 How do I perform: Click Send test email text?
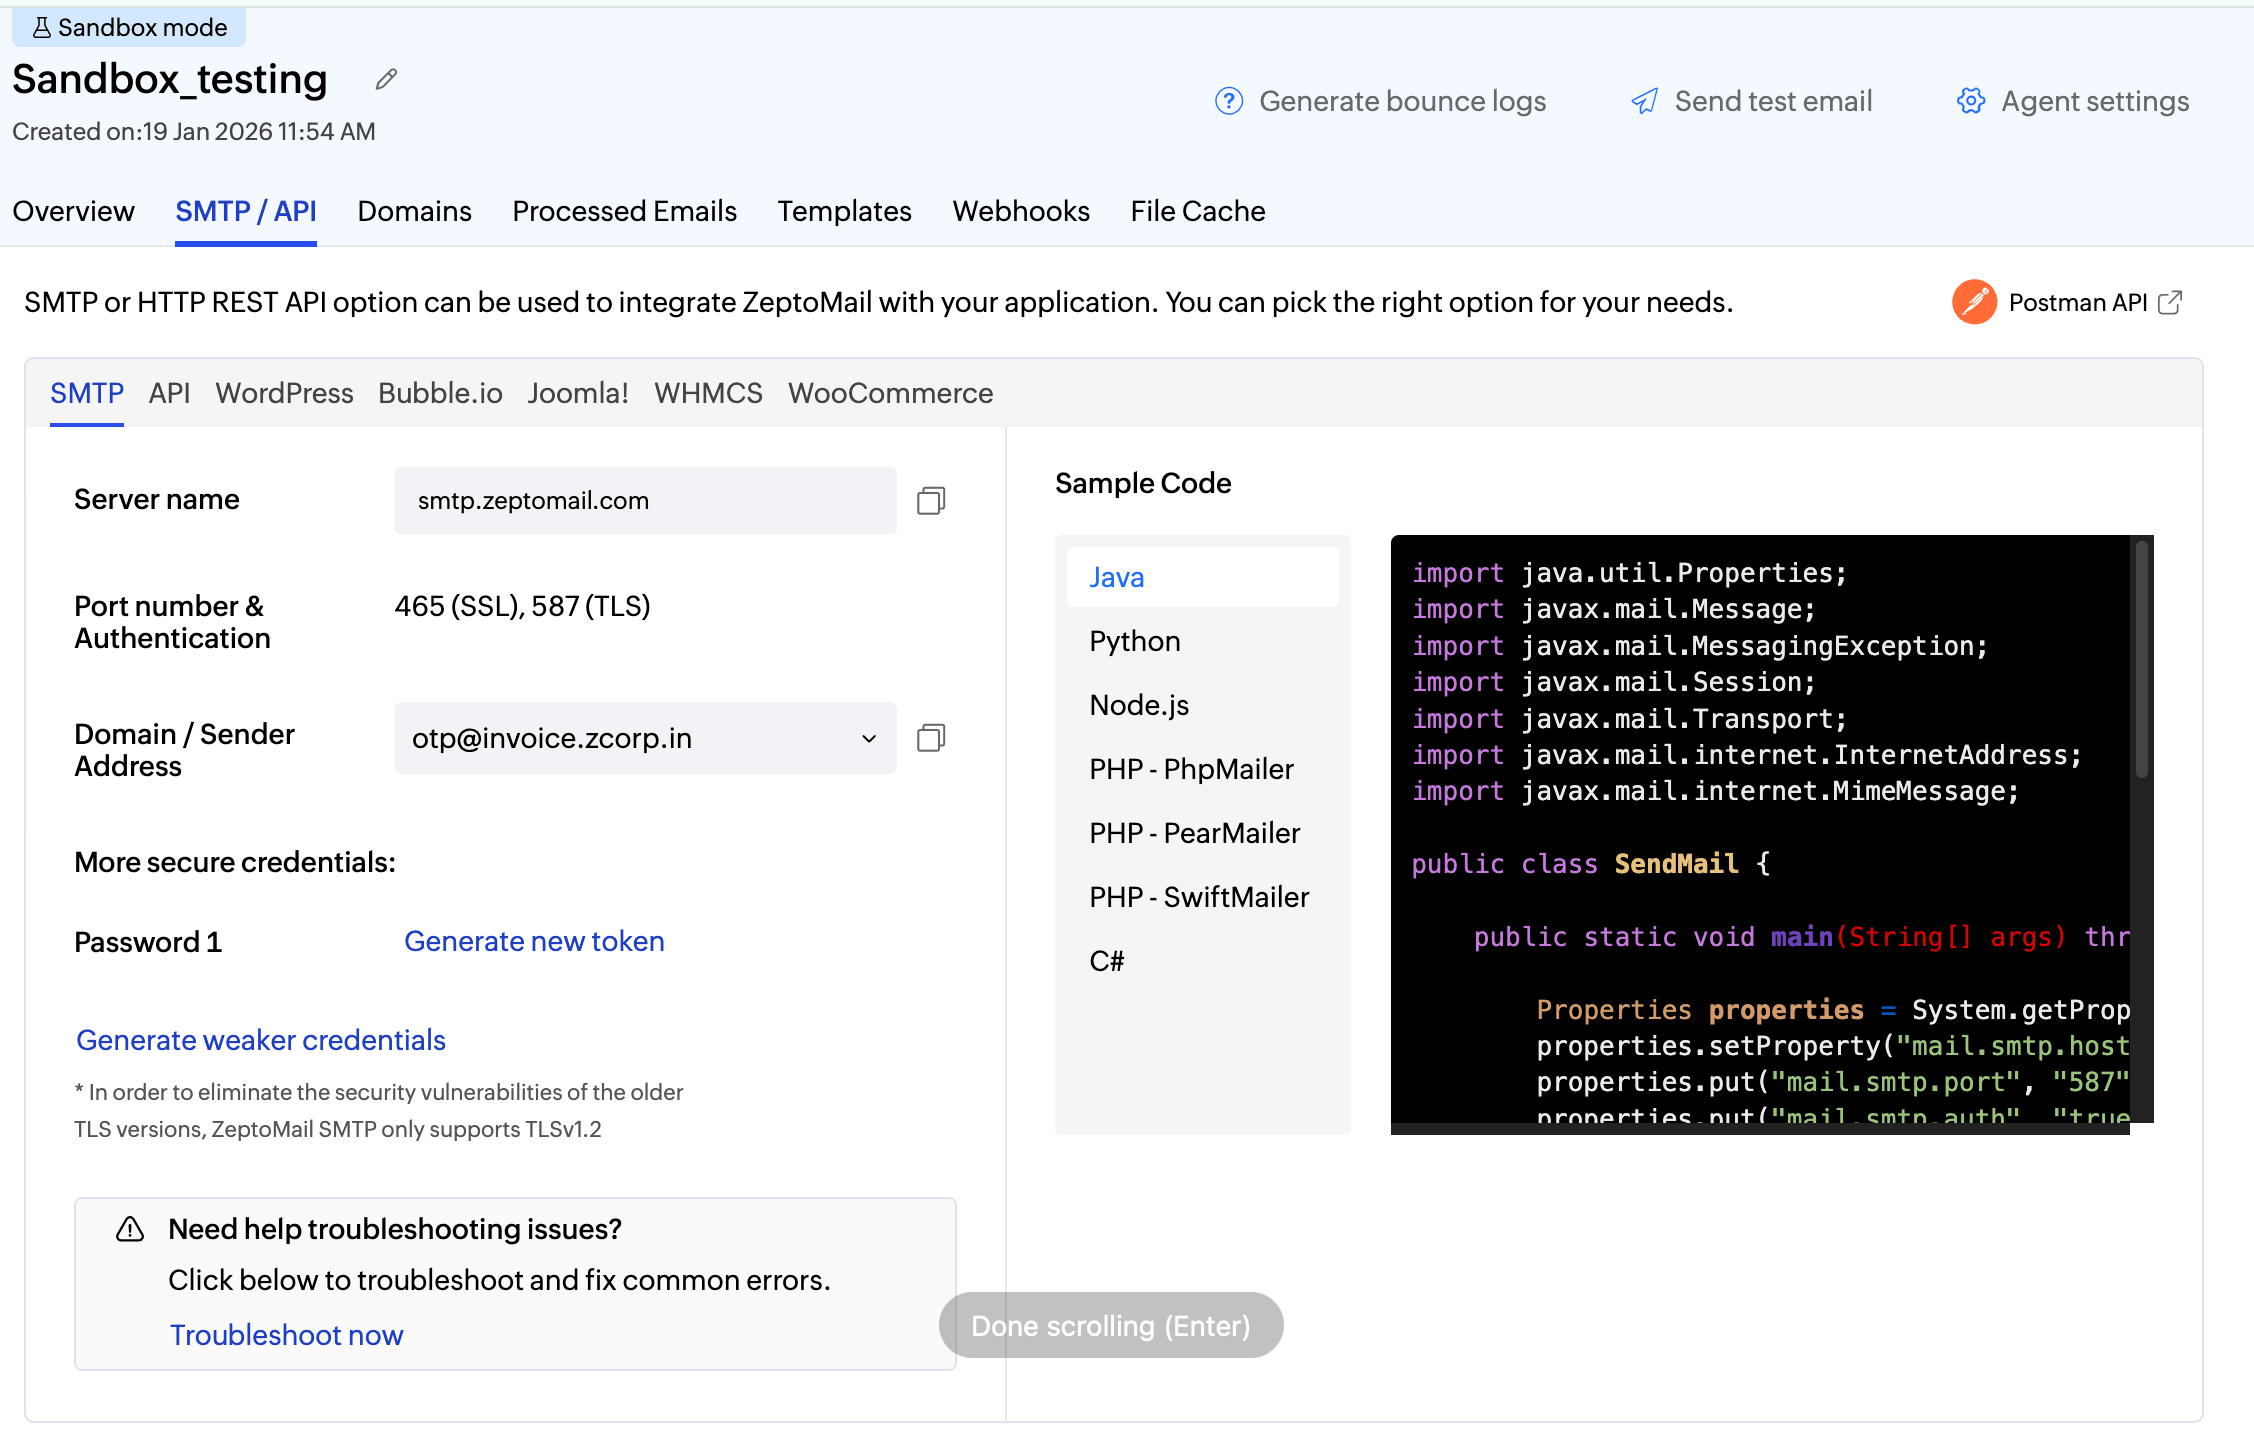(x=1773, y=101)
